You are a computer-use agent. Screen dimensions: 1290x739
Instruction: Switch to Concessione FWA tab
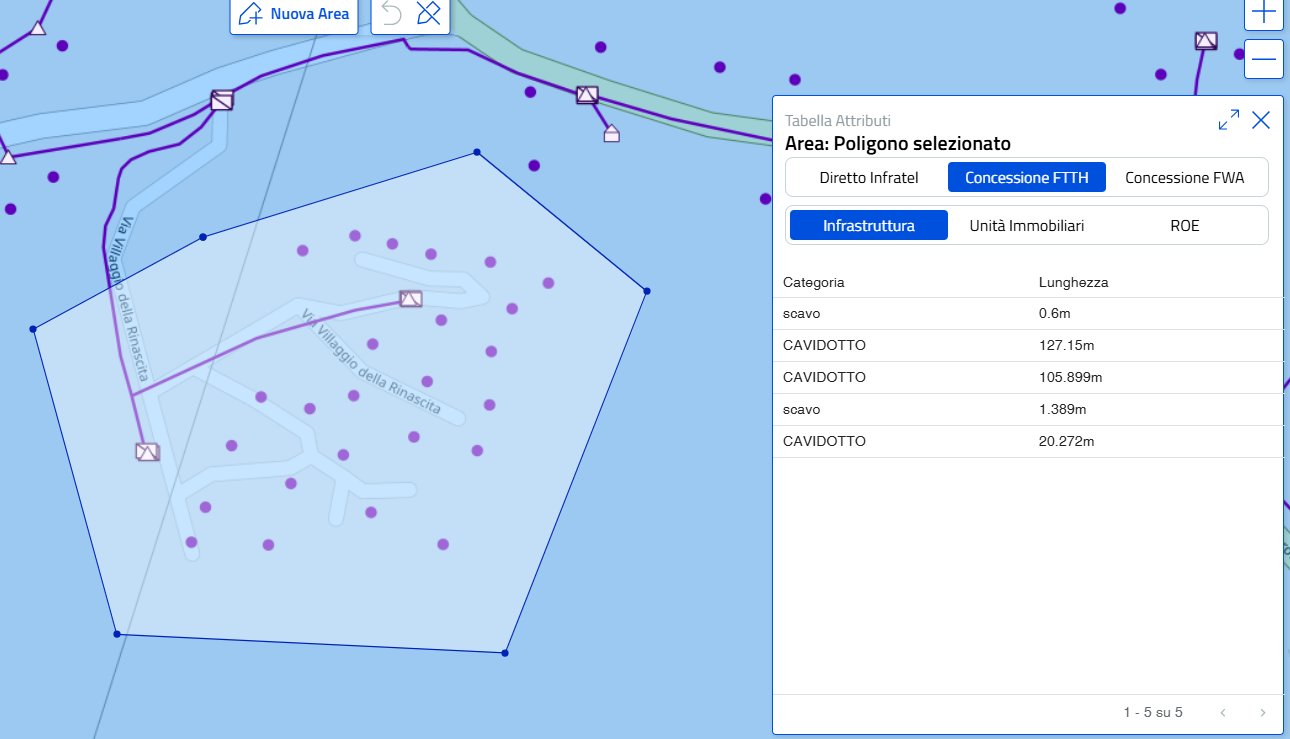pos(1184,178)
